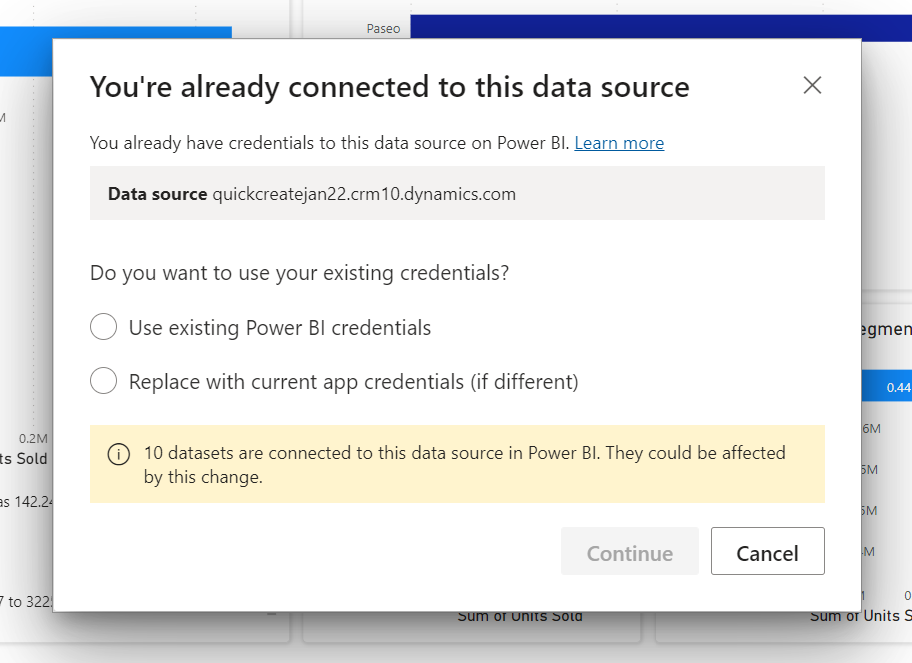Click the yellow warning about 10 datasets
Viewport: 912px width, 663px height.
(x=457, y=464)
